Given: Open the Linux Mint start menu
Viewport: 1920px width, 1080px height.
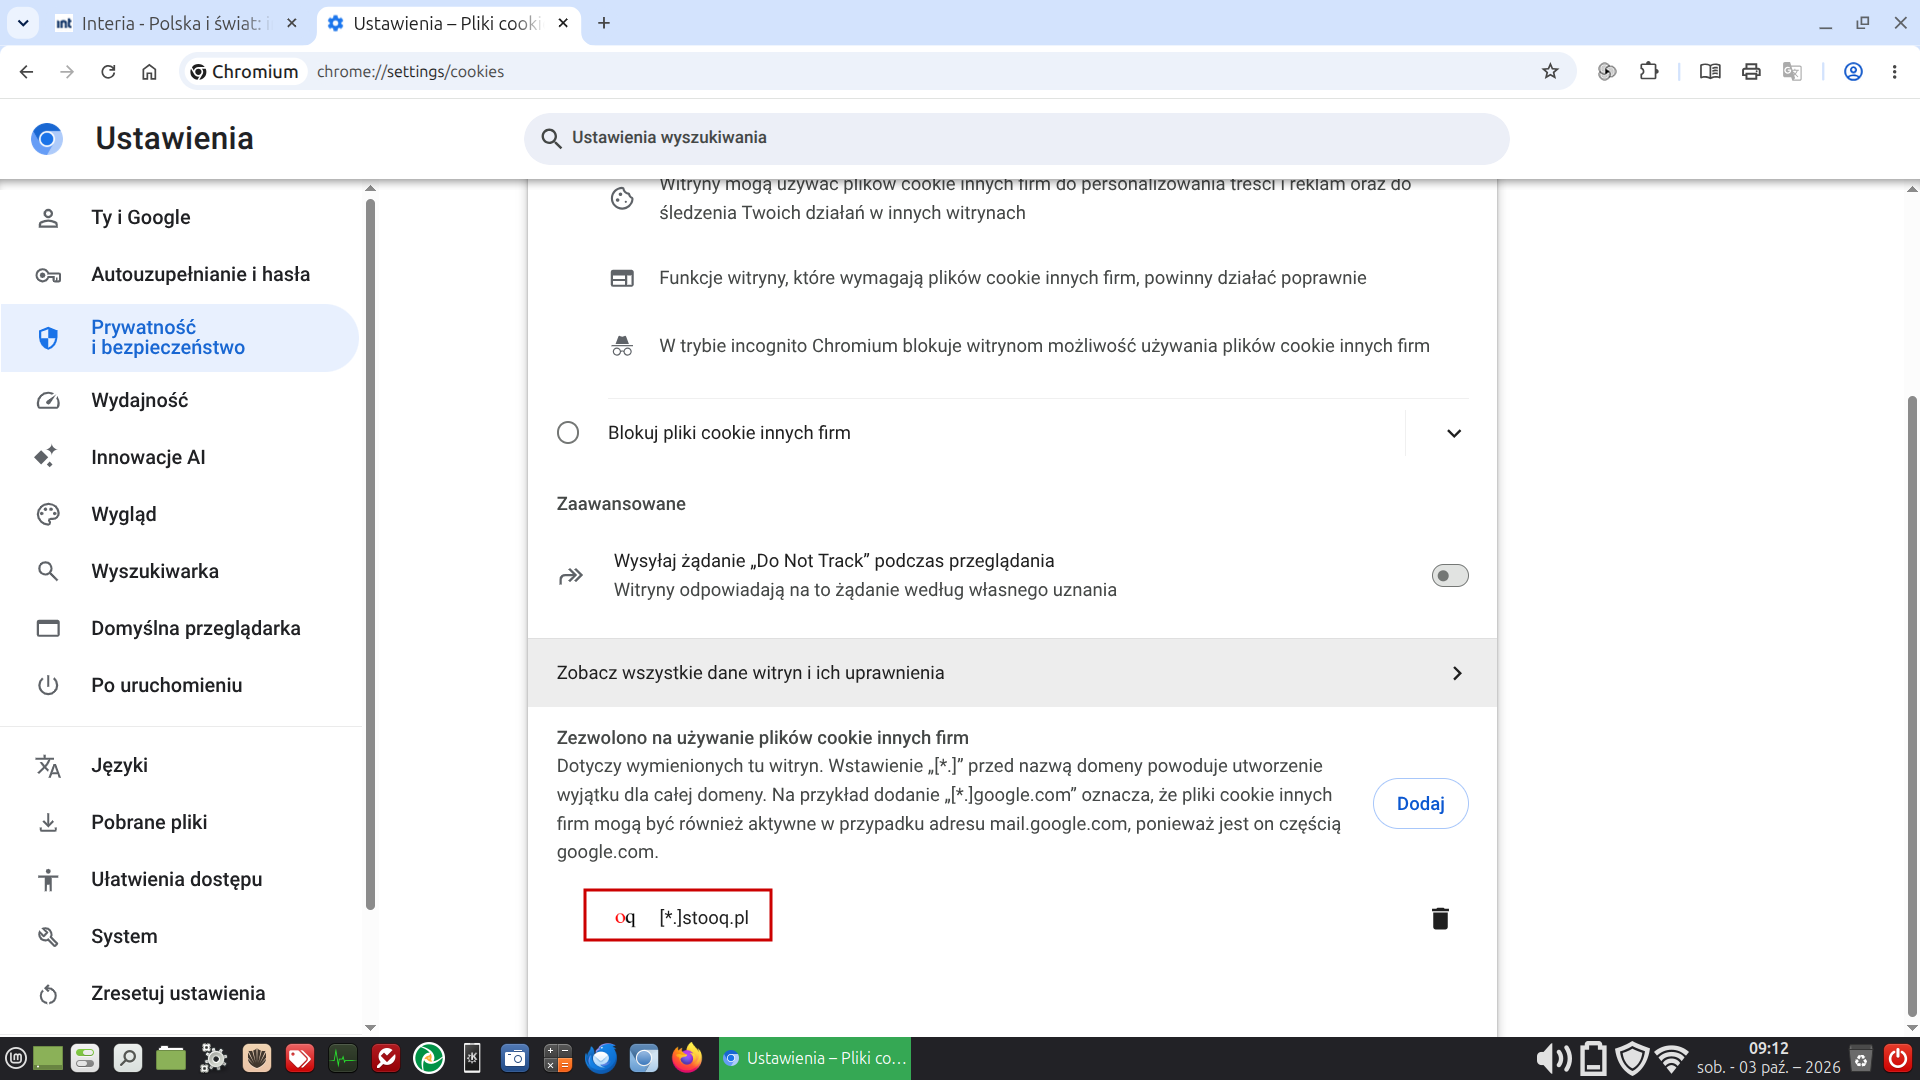Looking at the screenshot, I should click(x=15, y=1058).
